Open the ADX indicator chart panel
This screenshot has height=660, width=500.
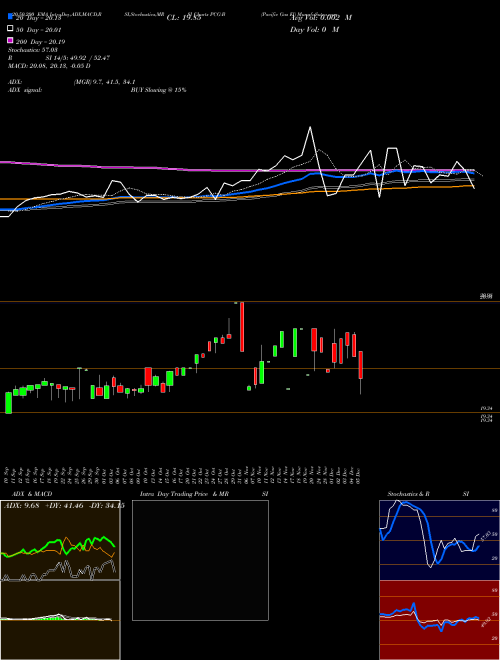pyautogui.click(x=60, y=540)
